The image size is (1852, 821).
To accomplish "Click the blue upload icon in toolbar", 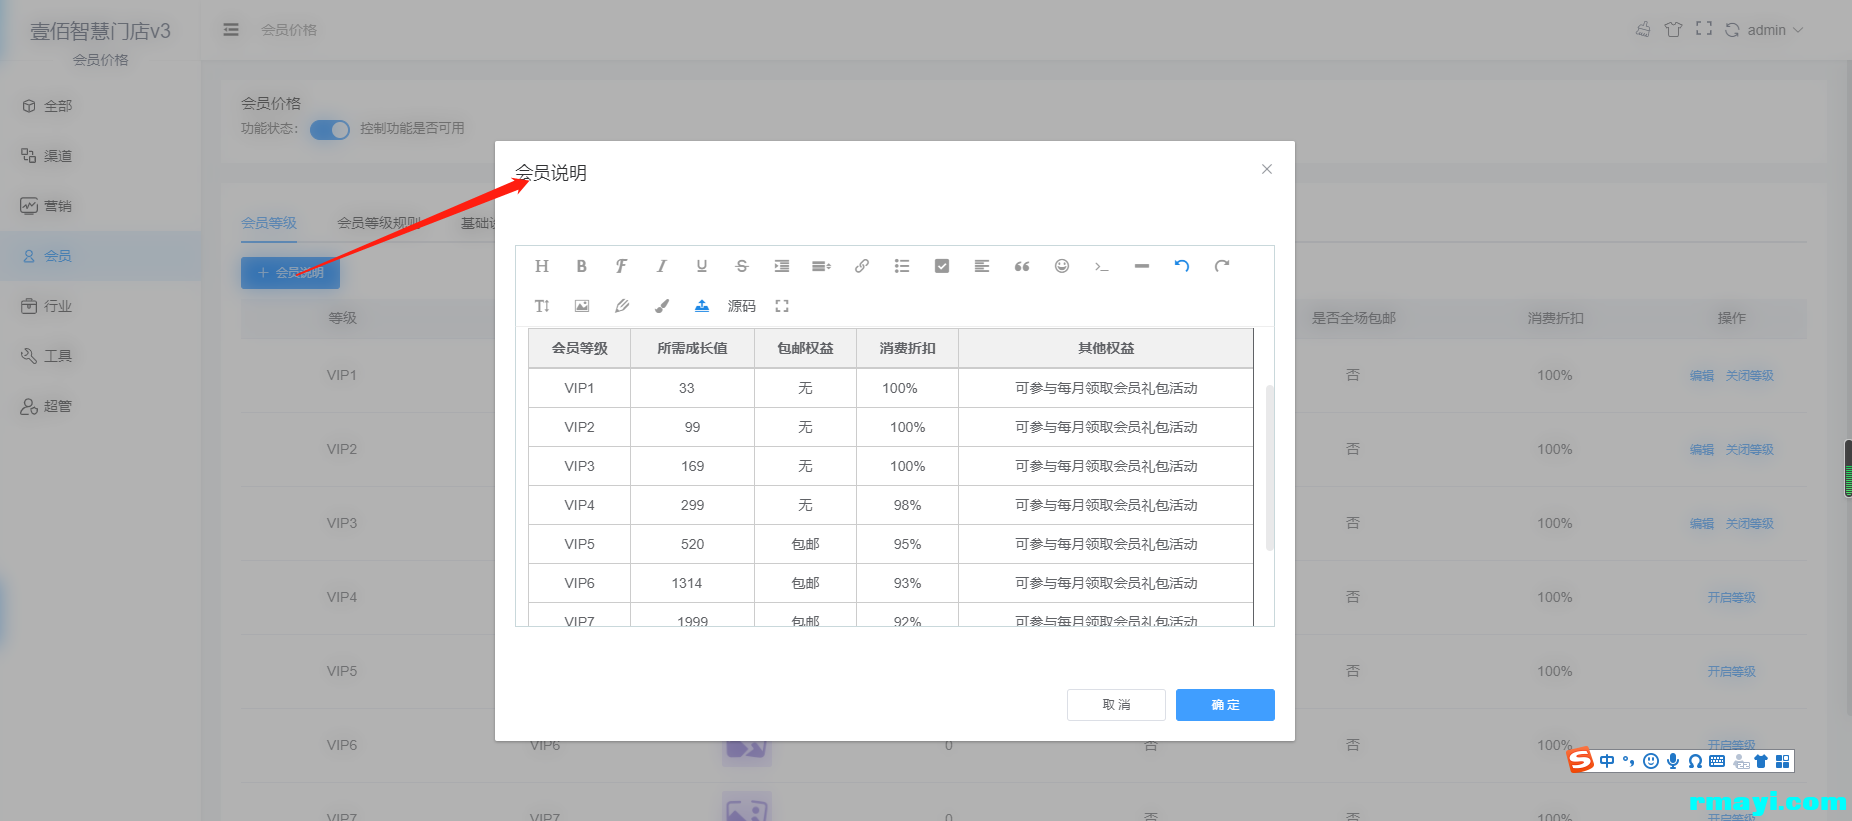I will pos(701,306).
